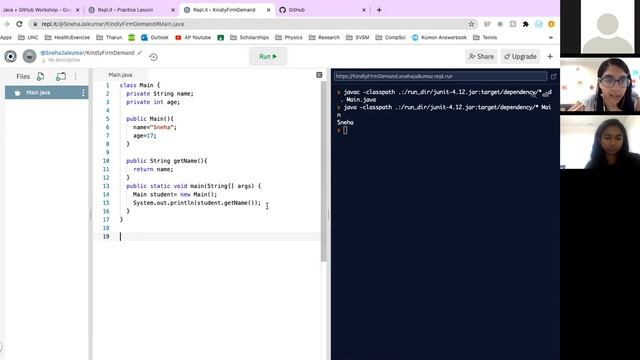Click the 'private int age;' line
The height and width of the screenshot is (360, 640).
pyautogui.click(x=153, y=102)
